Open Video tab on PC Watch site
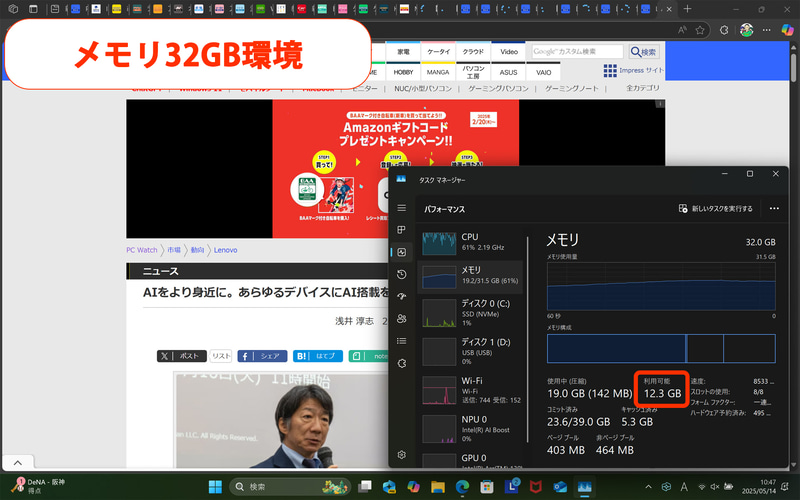Image resolution: width=800 pixels, height=500 pixels. (509, 52)
